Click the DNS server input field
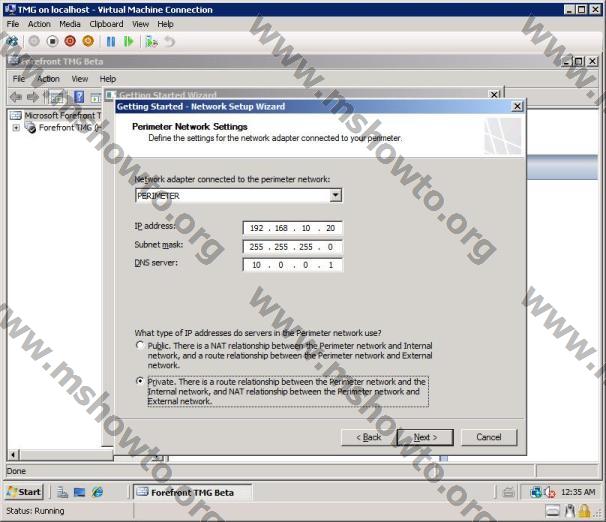 tap(292, 265)
